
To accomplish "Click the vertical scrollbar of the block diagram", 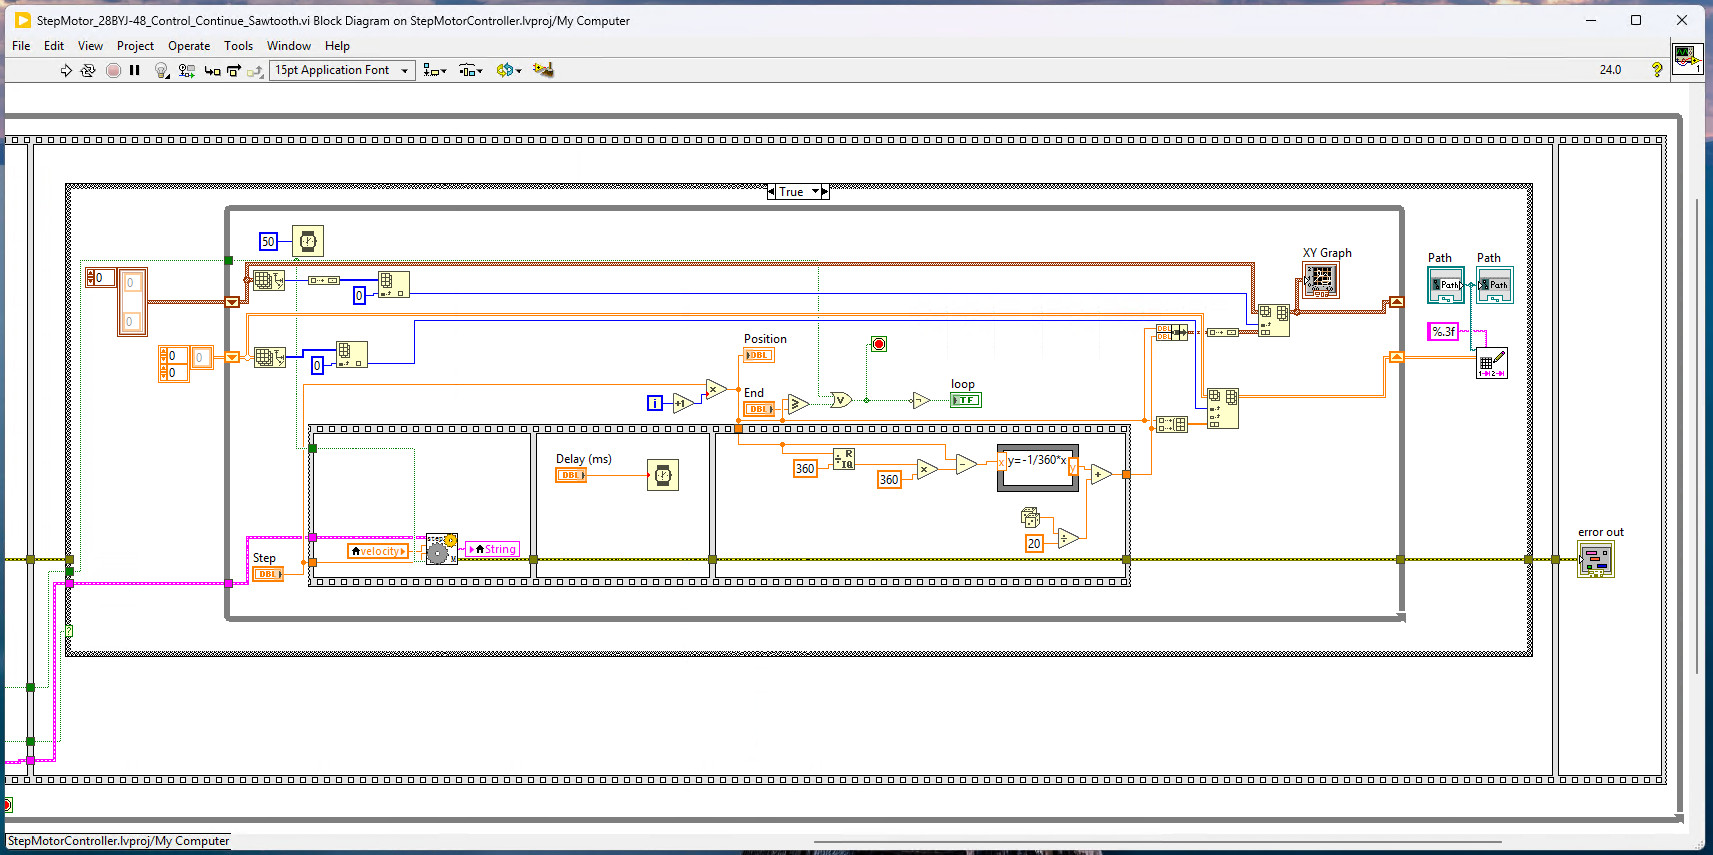I will pyautogui.click(x=1696, y=435).
